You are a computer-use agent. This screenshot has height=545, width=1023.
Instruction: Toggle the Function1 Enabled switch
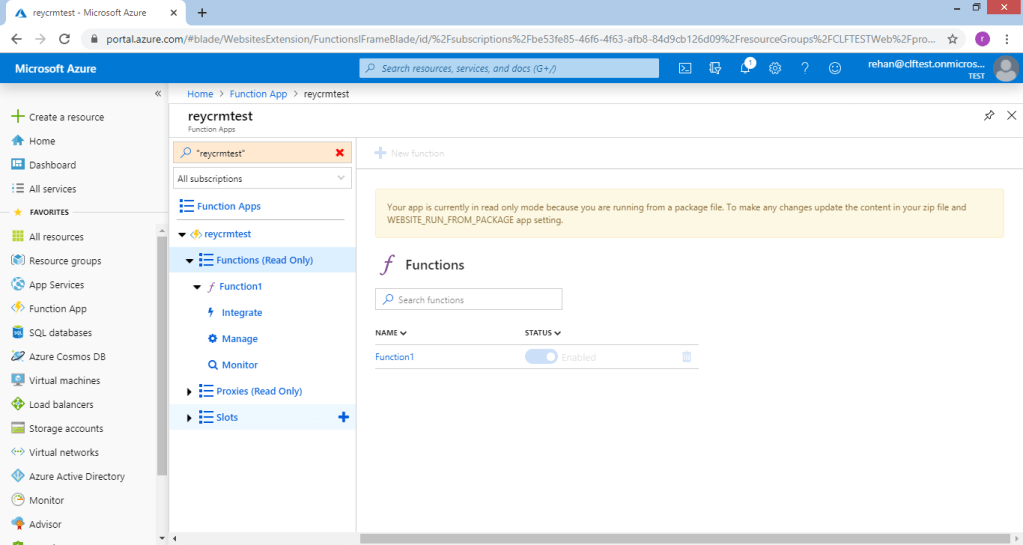[541, 357]
